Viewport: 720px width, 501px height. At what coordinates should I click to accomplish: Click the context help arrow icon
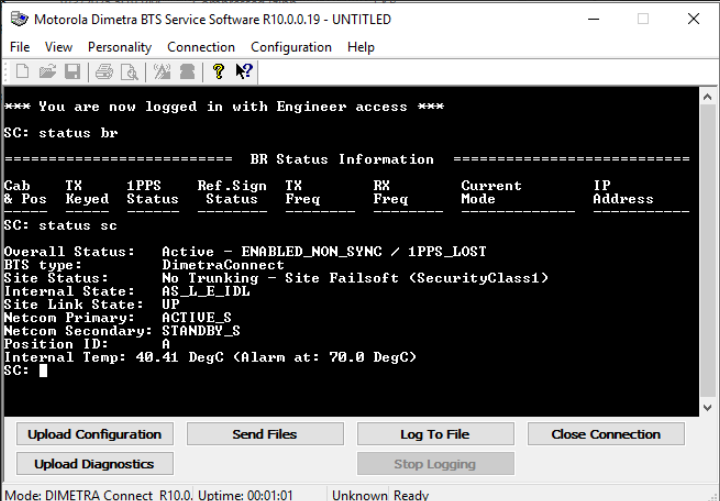tap(244, 72)
